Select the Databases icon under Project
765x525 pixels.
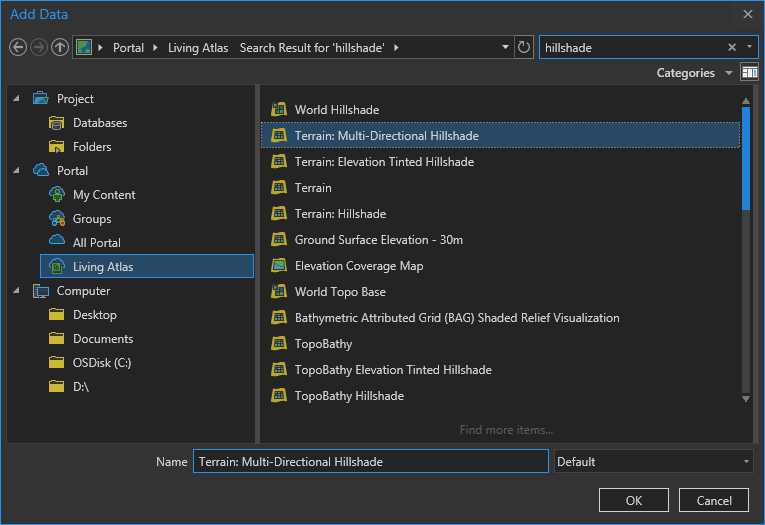(57, 123)
